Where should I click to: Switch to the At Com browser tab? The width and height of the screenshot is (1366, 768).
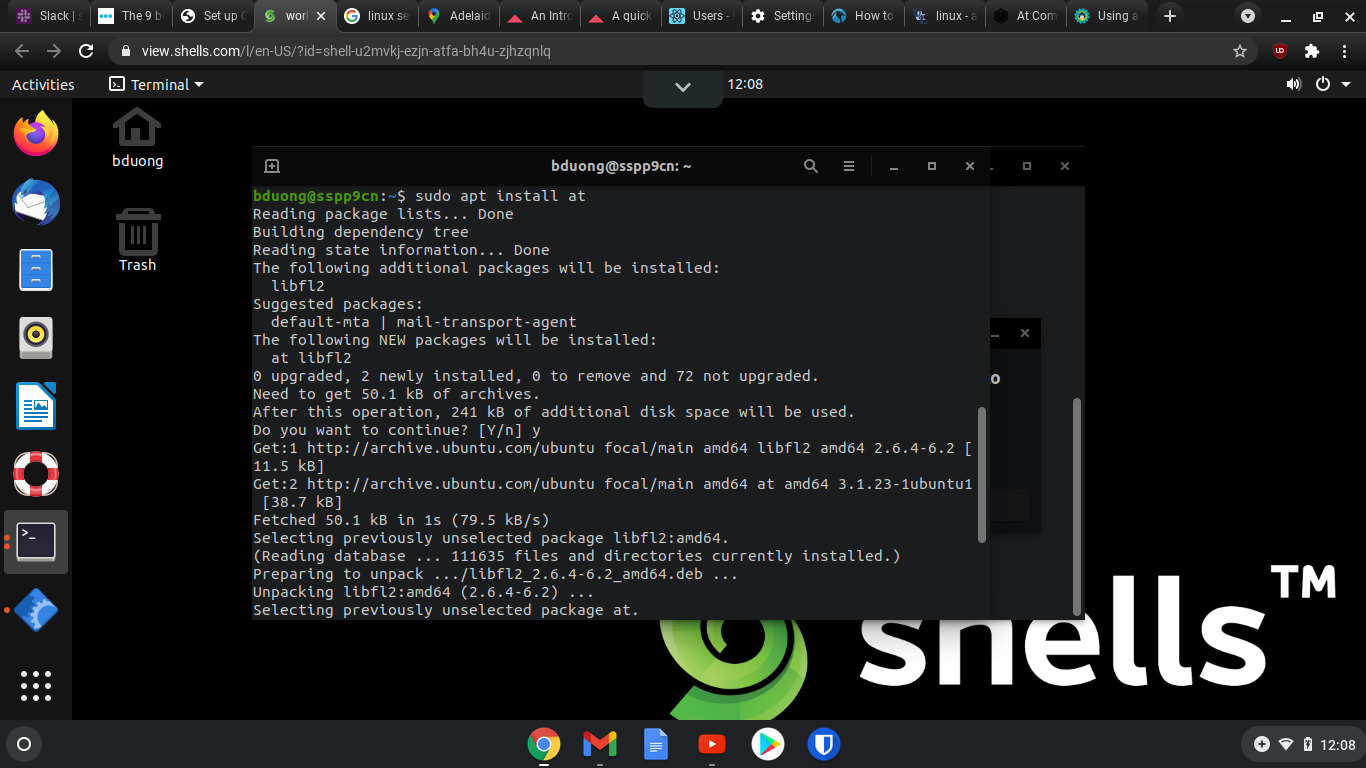point(1027,16)
